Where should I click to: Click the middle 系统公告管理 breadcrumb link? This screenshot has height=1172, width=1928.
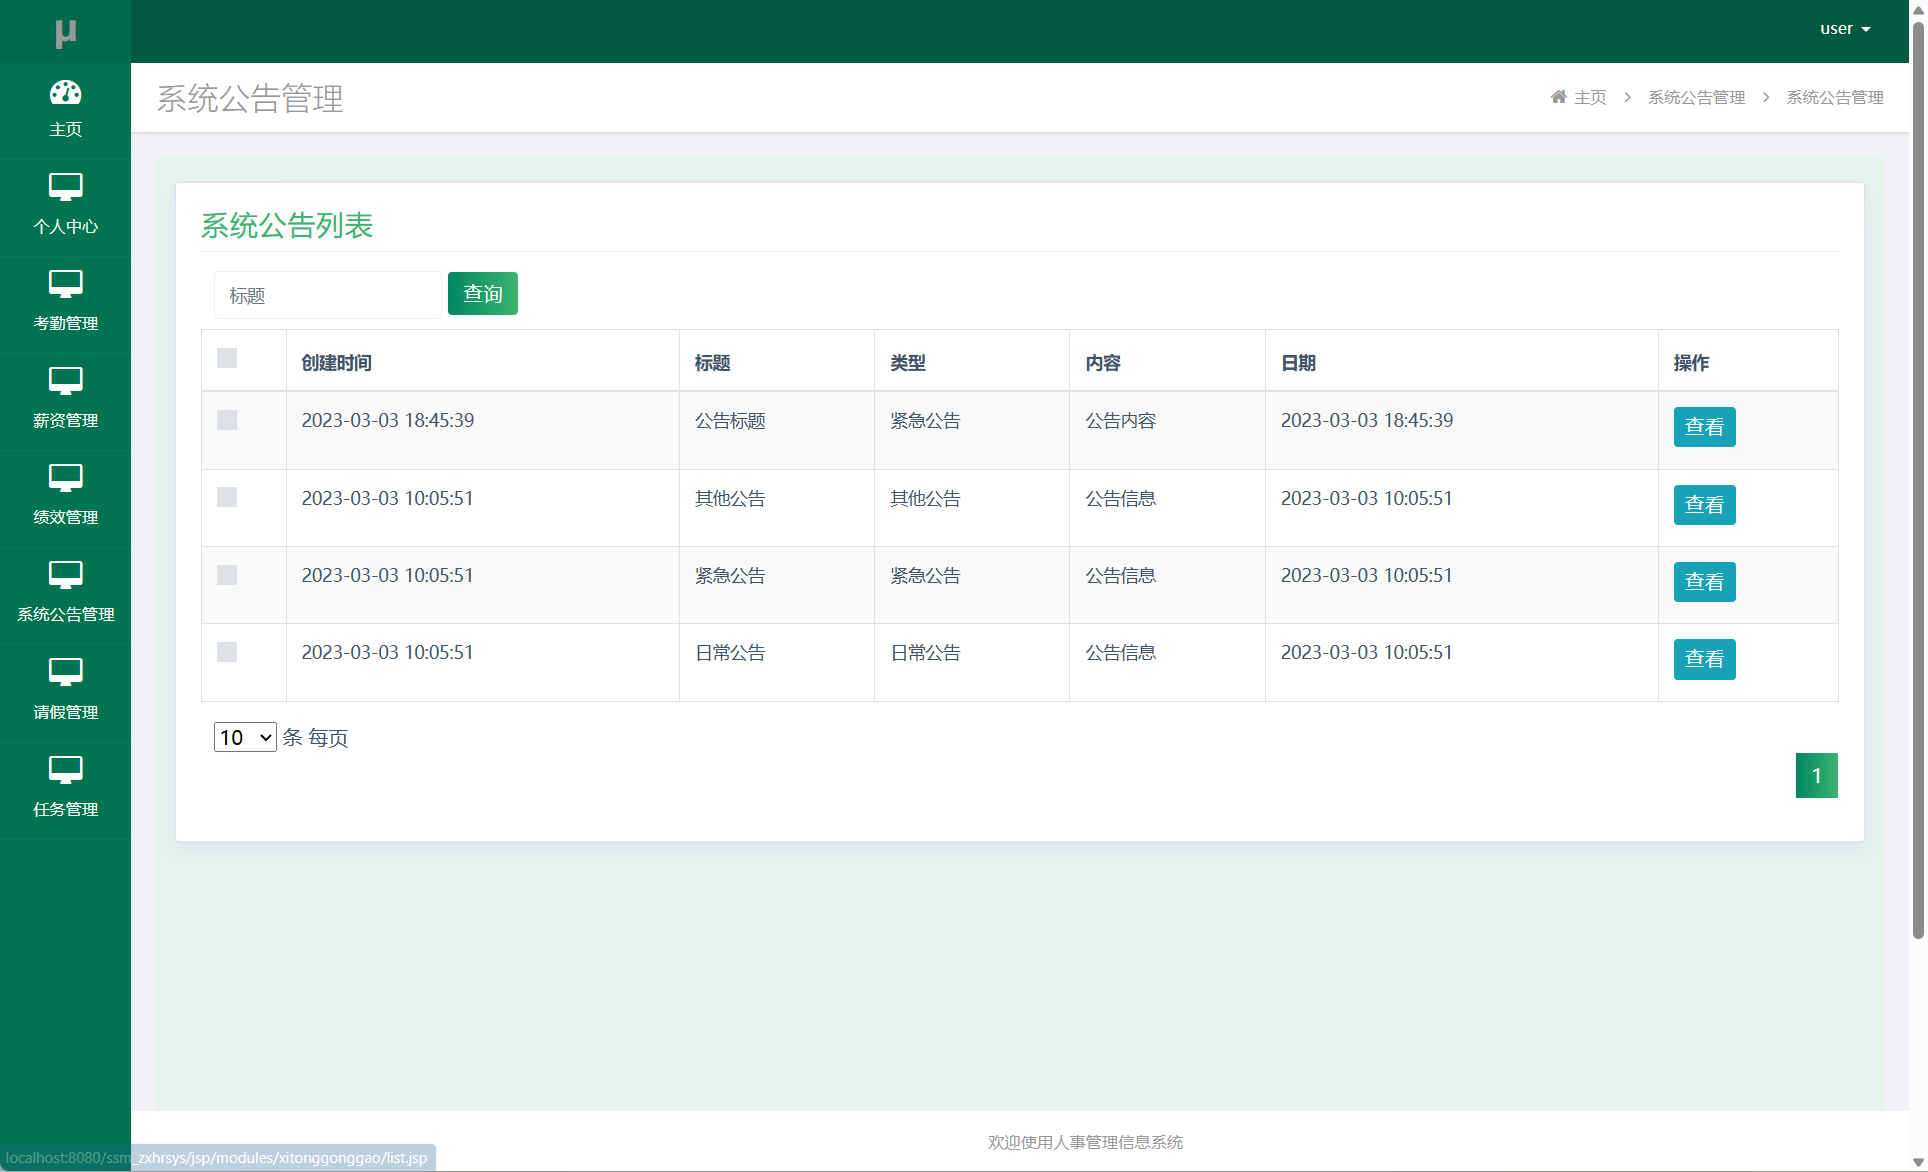pyautogui.click(x=1696, y=97)
